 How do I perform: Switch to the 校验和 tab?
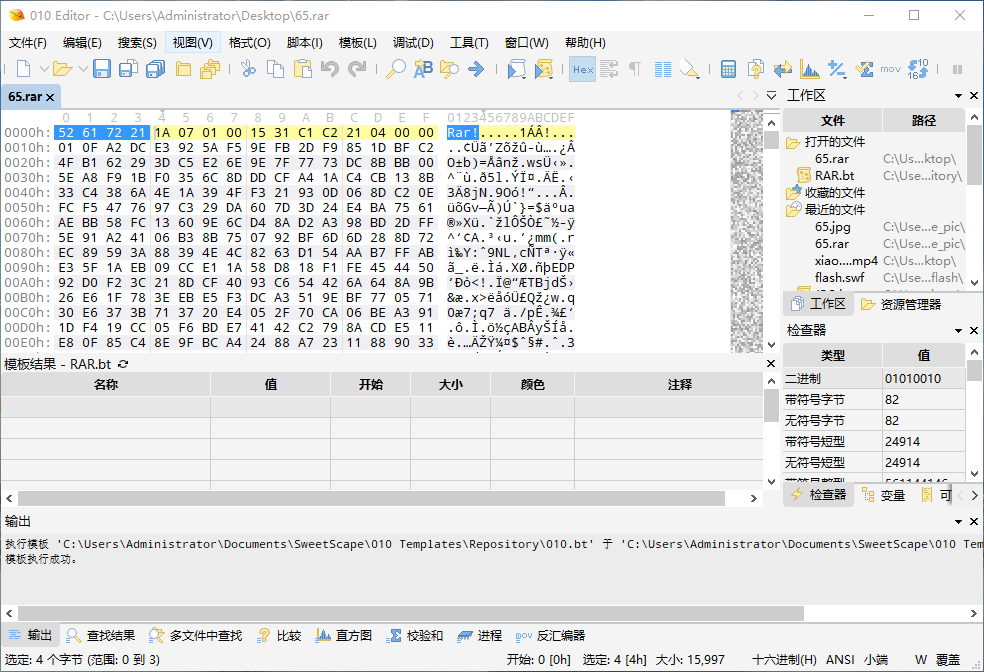point(414,636)
